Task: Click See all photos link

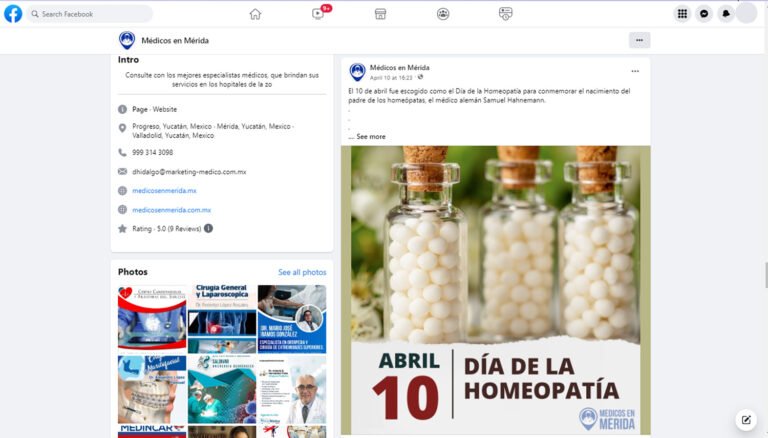Action: point(302,272)
